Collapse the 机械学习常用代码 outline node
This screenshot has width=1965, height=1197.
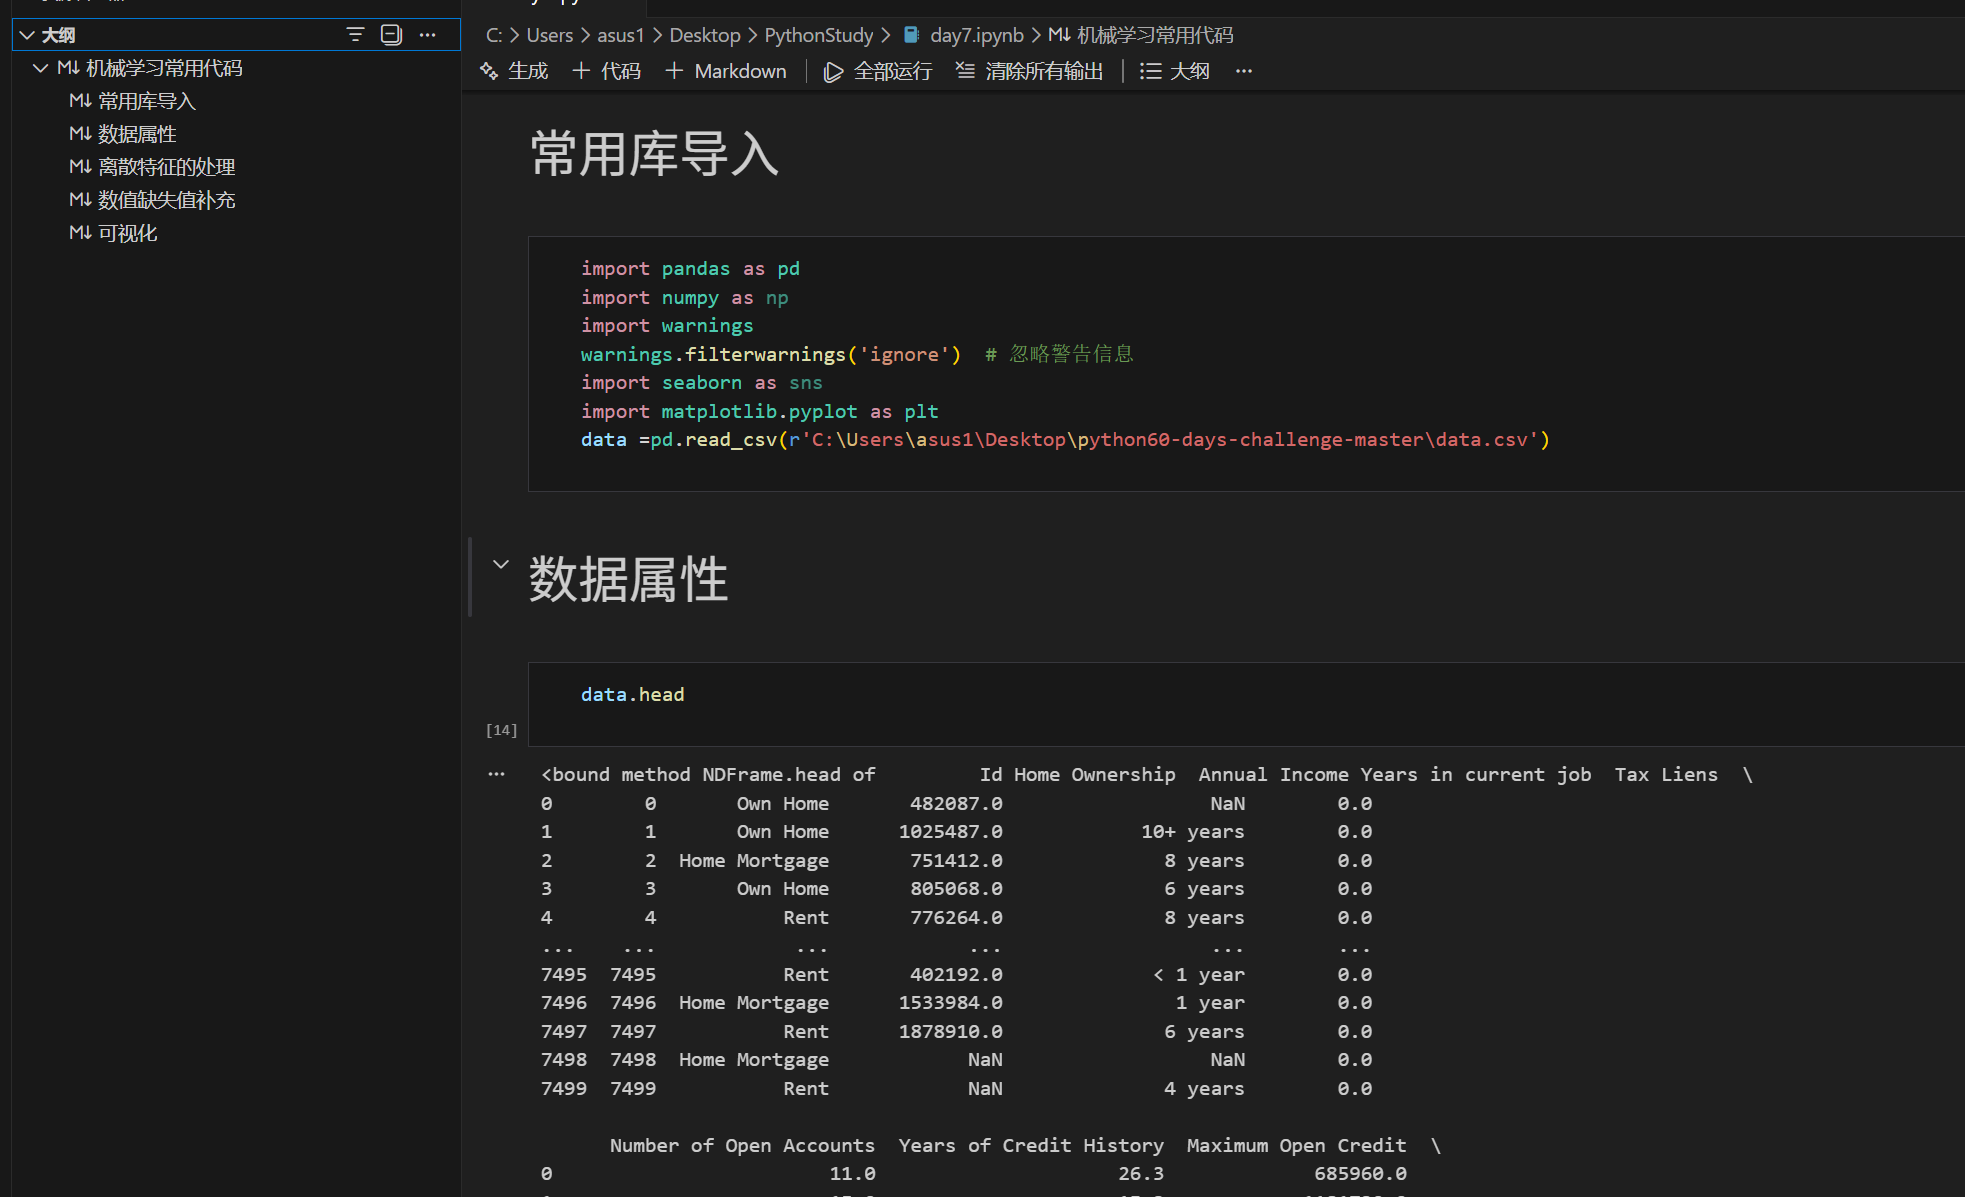[40, 67]
